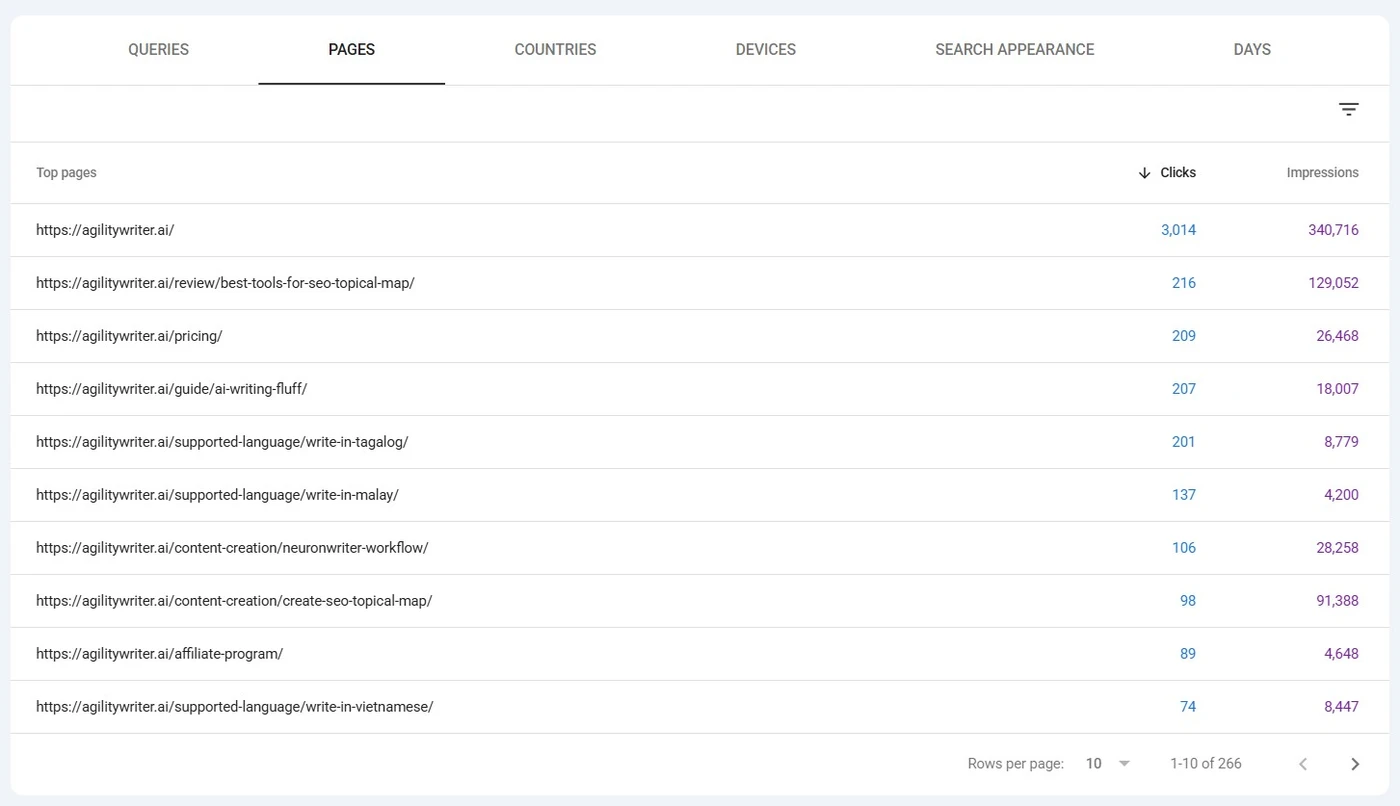Image resolution: width=1400 pixels, height=806 pixels.
Task: Open the create-seo-topical-map page row
Action: 700,601
